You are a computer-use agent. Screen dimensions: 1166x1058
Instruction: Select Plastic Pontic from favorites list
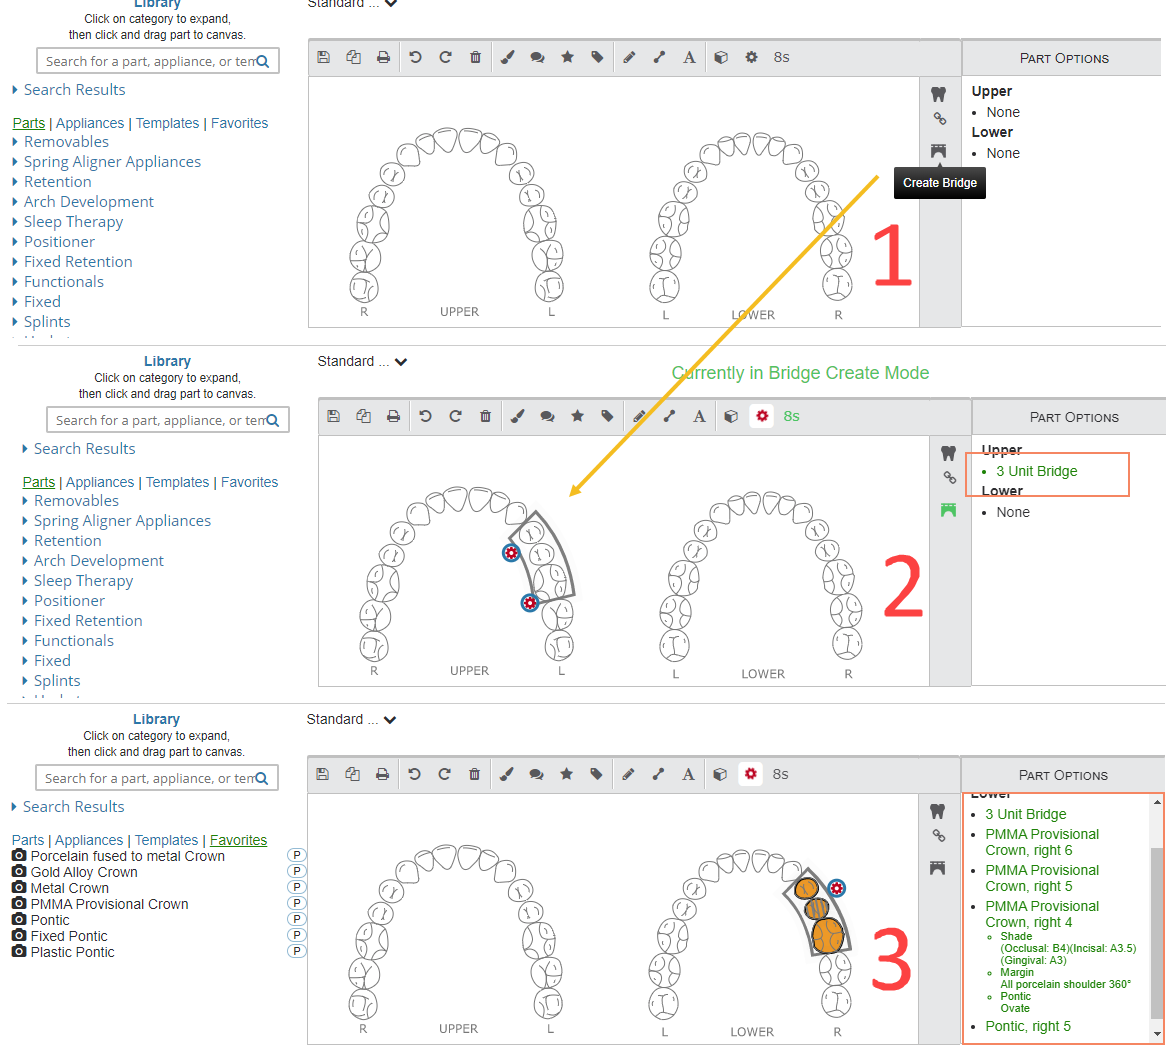(72, 952)
